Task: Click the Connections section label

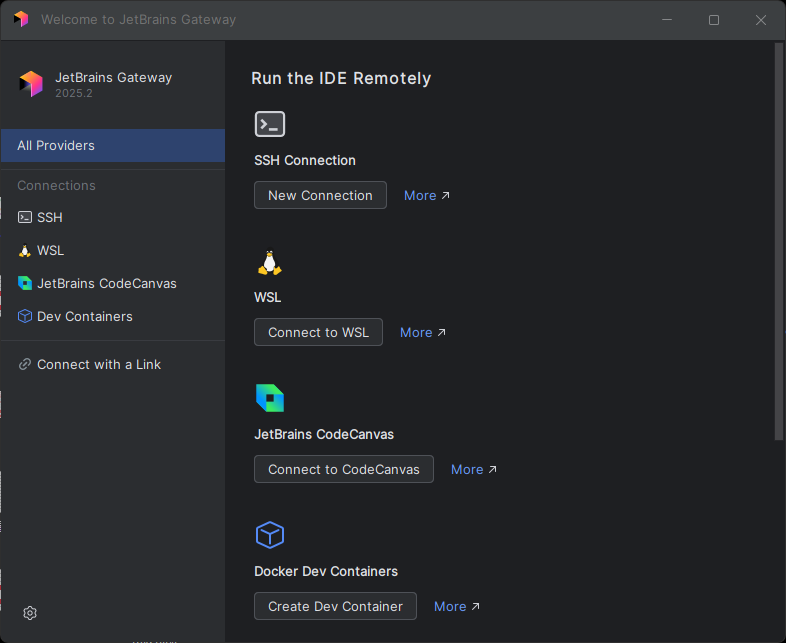Action: pyautogui.click(x=56, y=185)
